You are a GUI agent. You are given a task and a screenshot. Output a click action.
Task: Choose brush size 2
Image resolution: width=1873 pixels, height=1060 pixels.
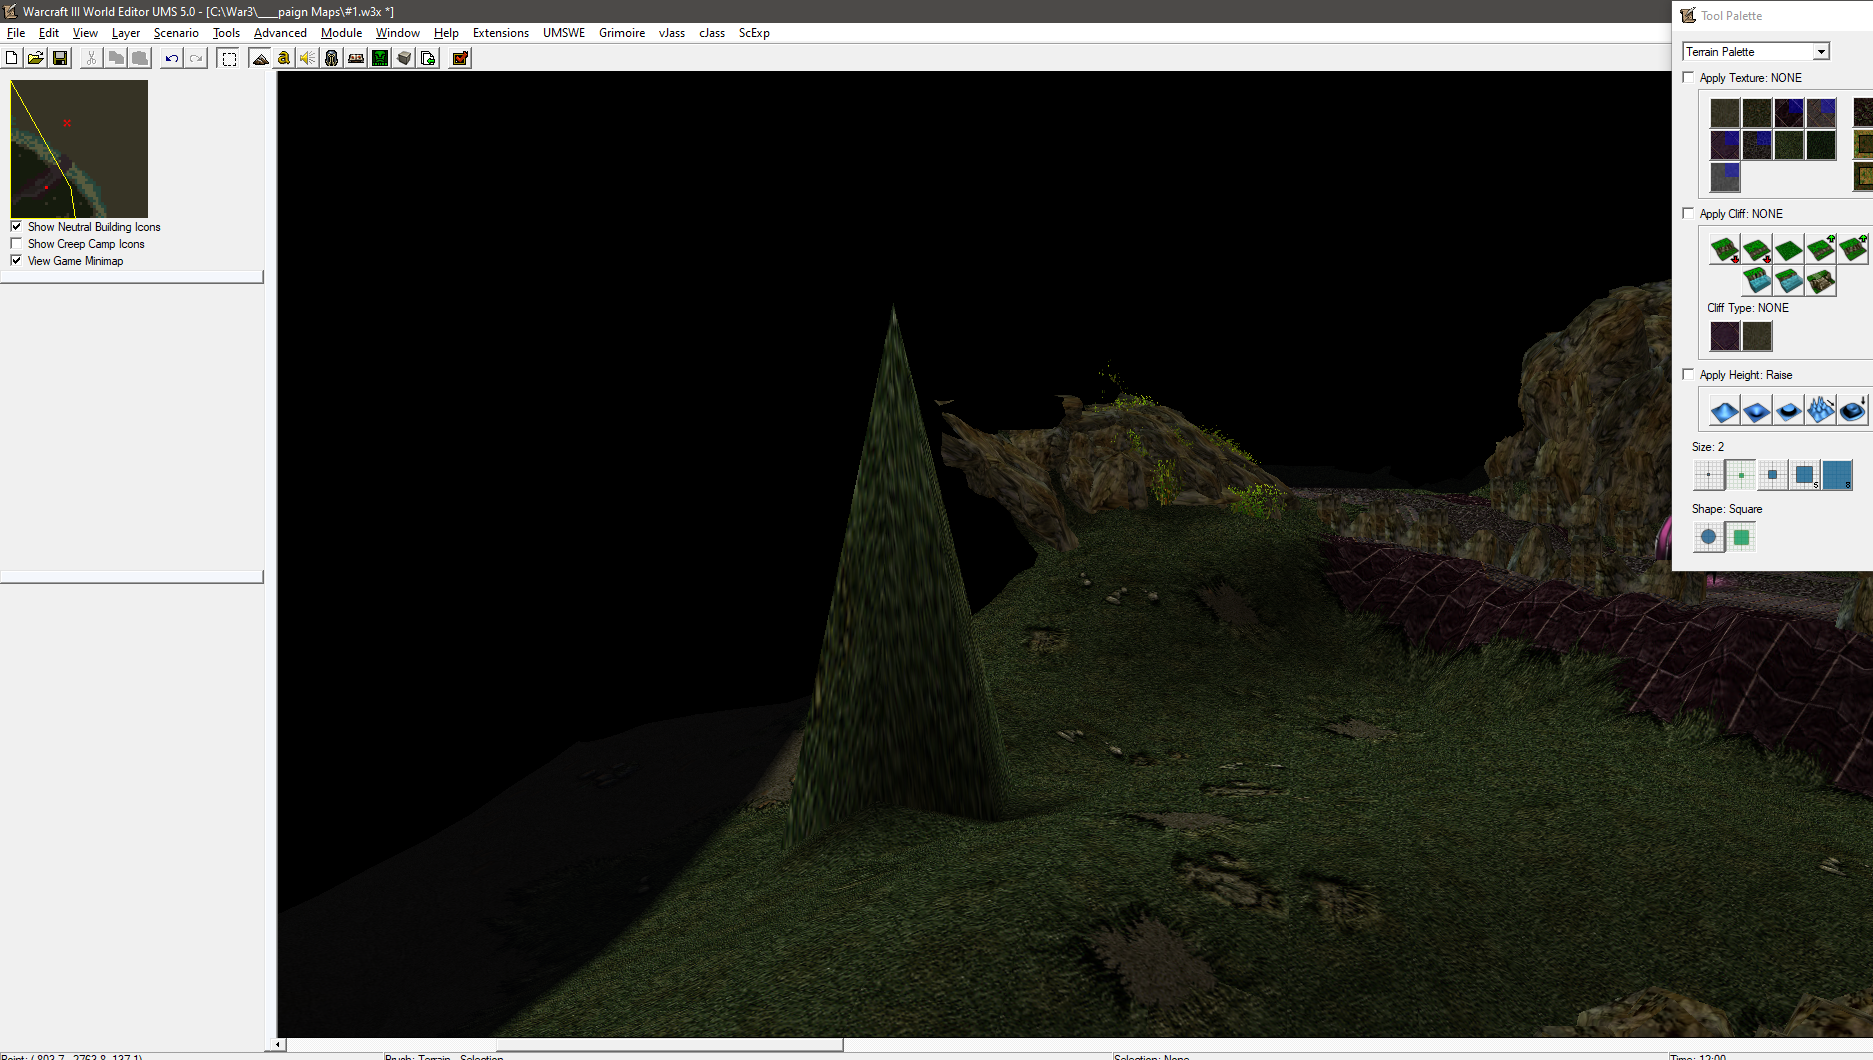coord(1741,475)
